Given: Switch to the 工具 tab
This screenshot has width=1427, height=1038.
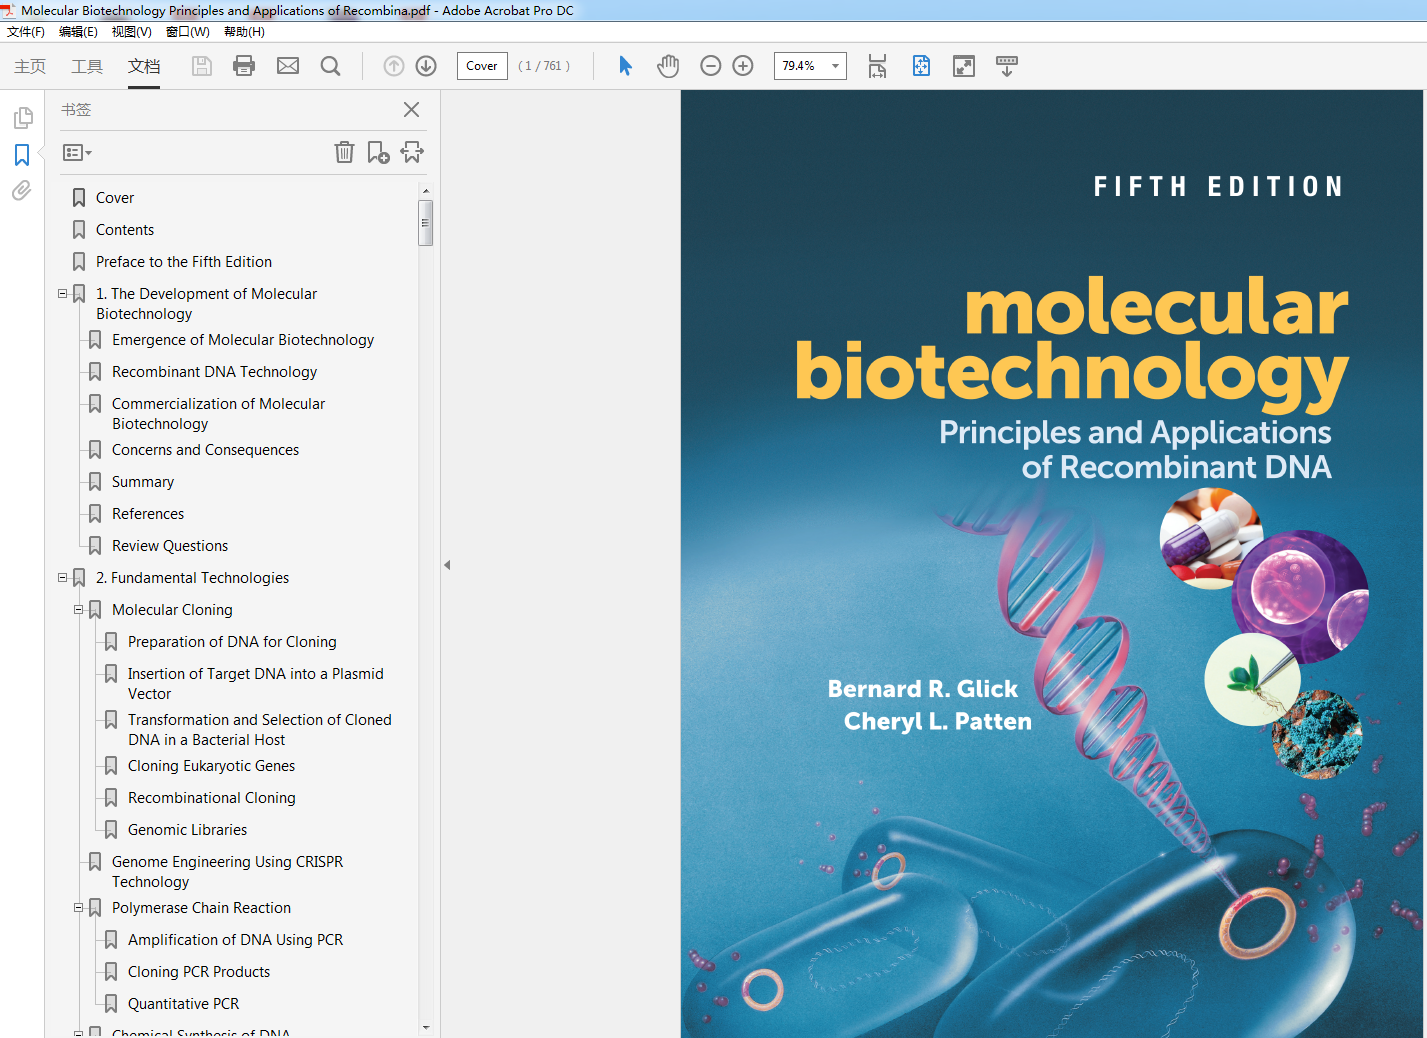Looking at the screenshot, I should pos(87,66).
